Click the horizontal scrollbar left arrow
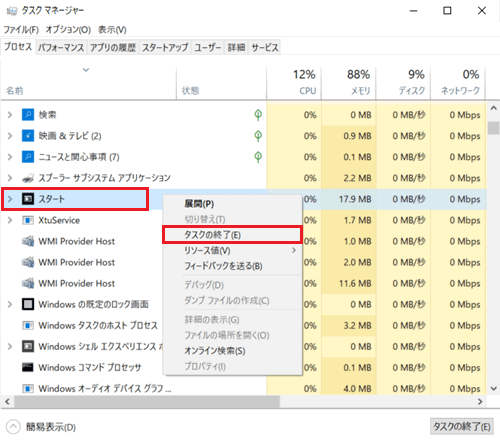 (7, 402)
